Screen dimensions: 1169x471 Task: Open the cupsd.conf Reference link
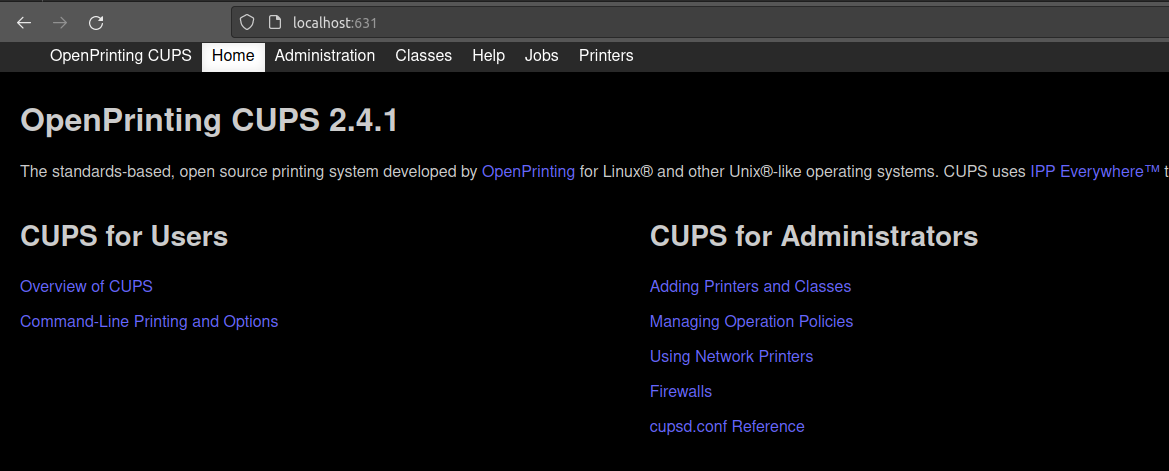pyautogui.click(x=727, y=426)
